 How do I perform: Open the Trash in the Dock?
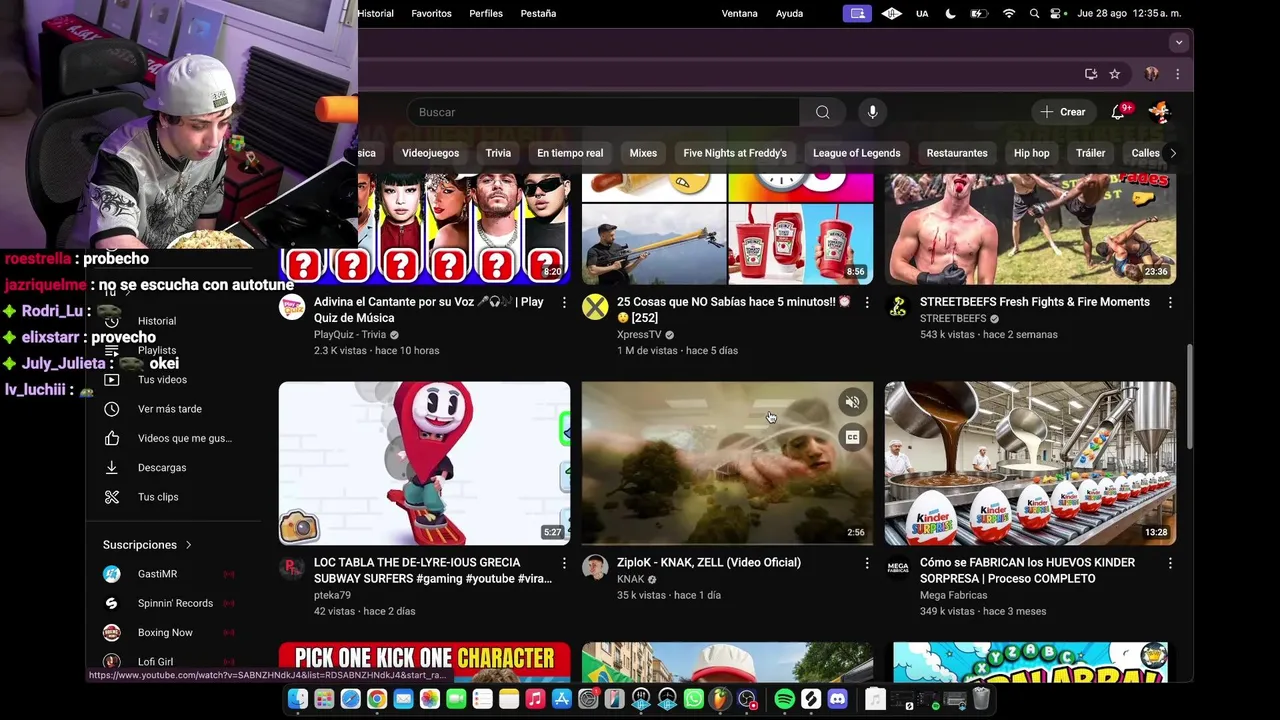pos(981,700)
